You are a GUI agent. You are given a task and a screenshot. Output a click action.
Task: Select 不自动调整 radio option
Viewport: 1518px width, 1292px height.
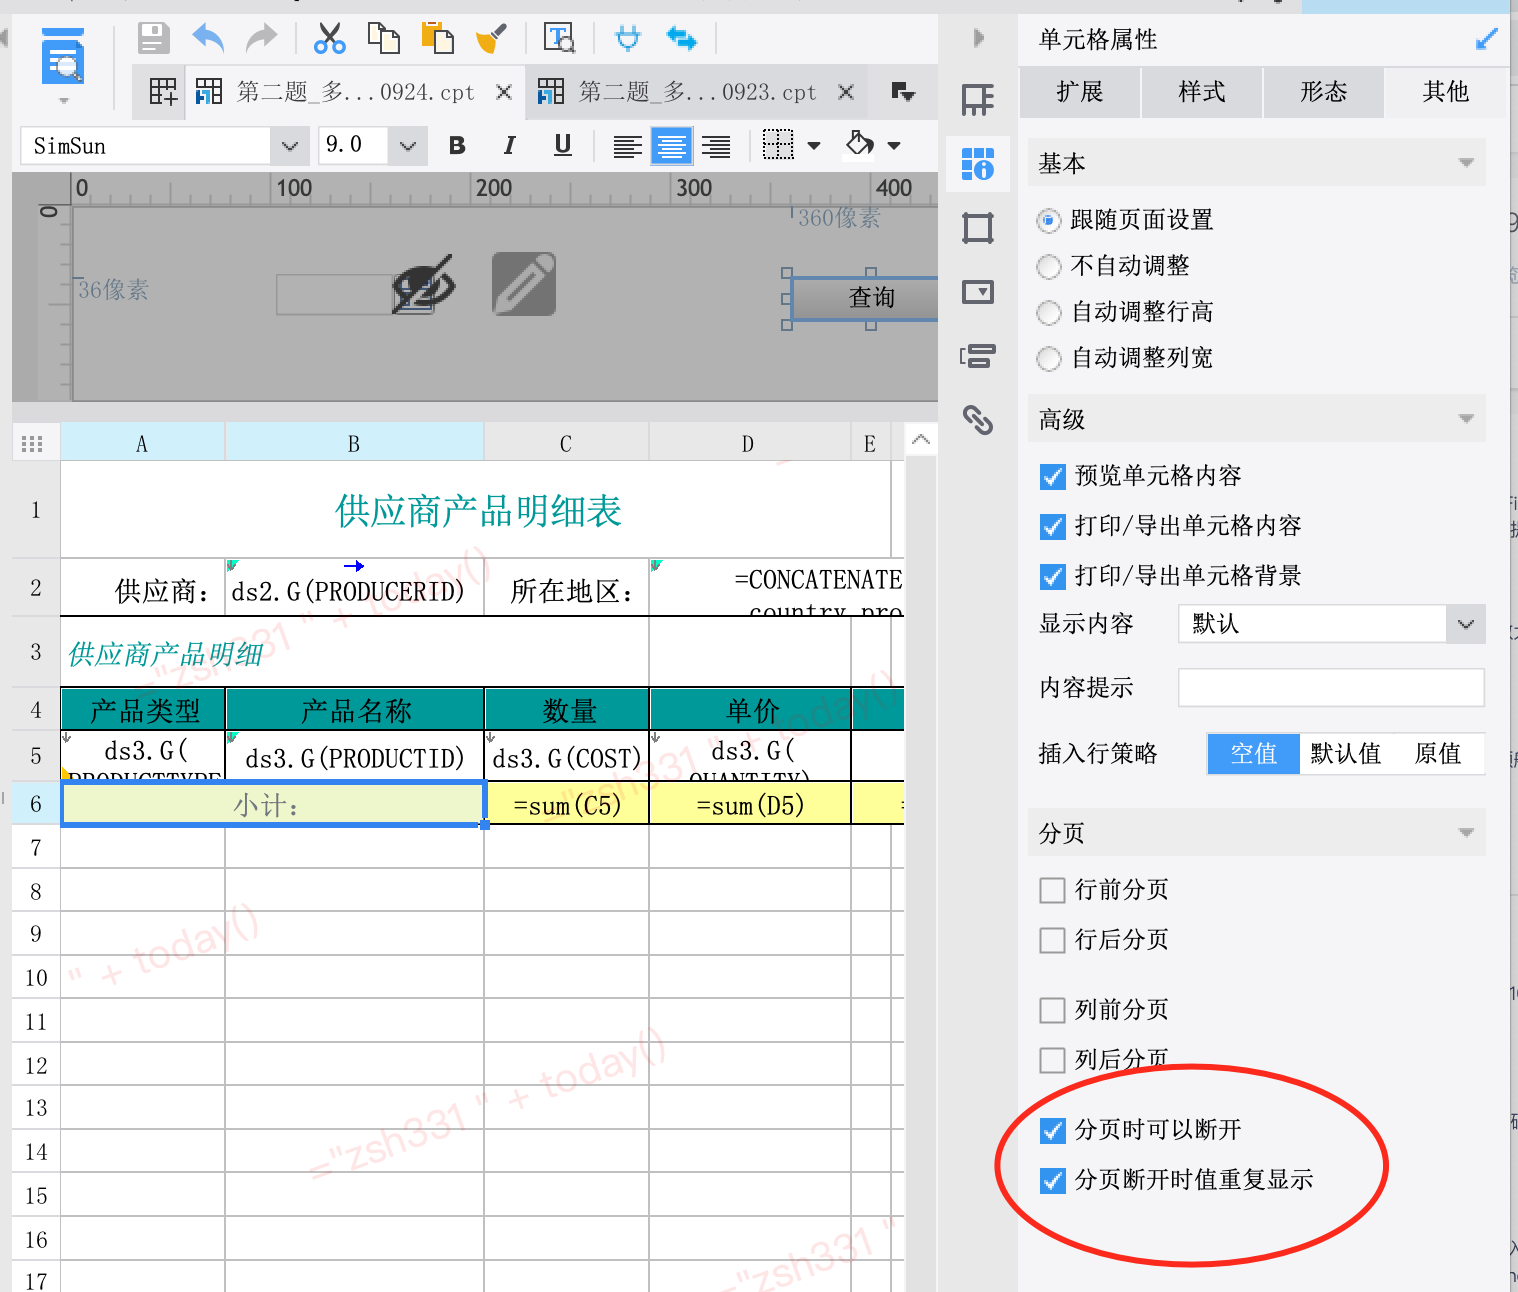(1049, 266)
